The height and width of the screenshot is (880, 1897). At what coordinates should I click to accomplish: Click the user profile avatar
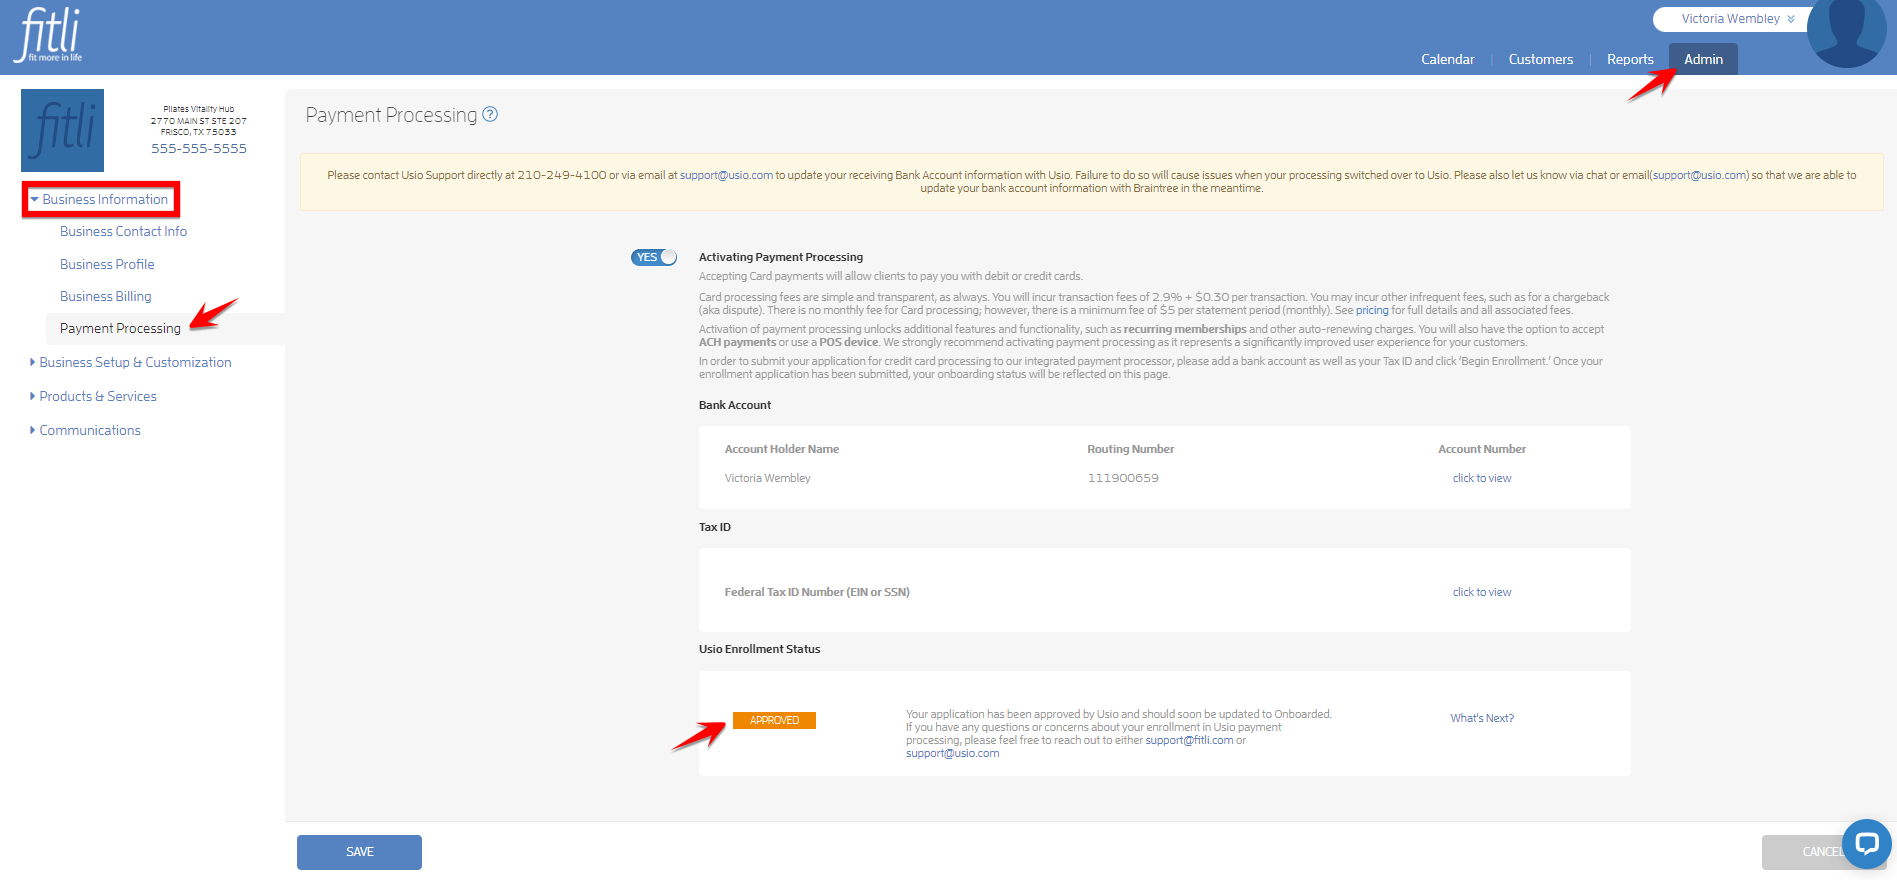(1846, 30)
